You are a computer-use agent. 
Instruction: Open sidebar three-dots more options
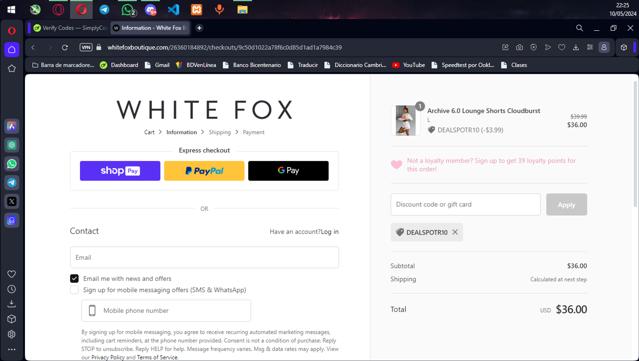[x=12, y=349]
